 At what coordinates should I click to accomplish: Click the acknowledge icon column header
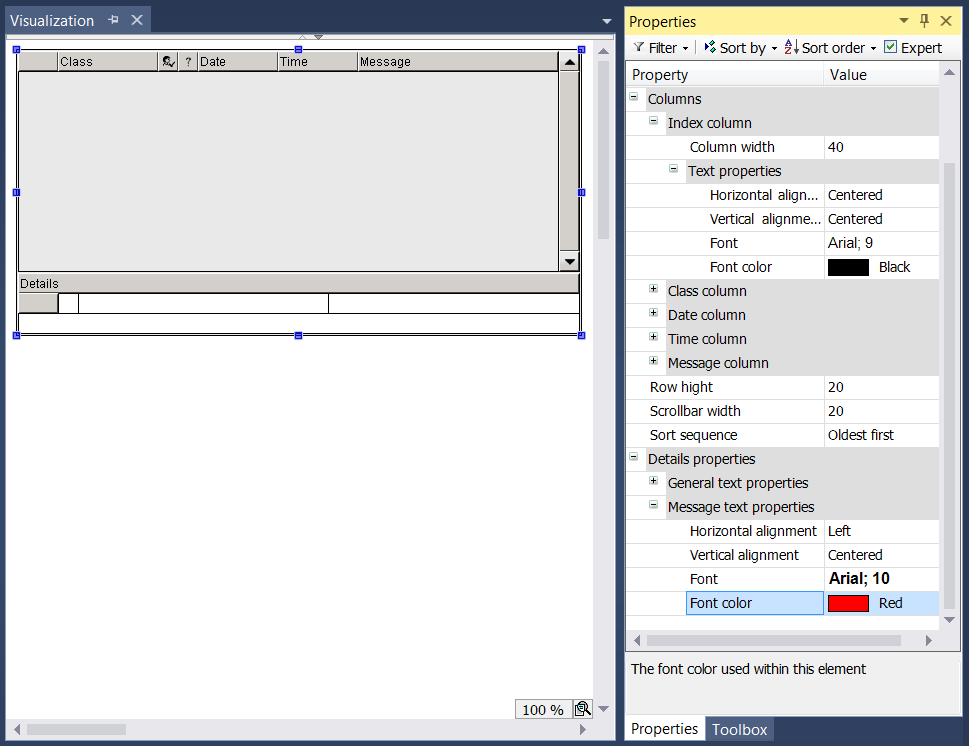168,61
